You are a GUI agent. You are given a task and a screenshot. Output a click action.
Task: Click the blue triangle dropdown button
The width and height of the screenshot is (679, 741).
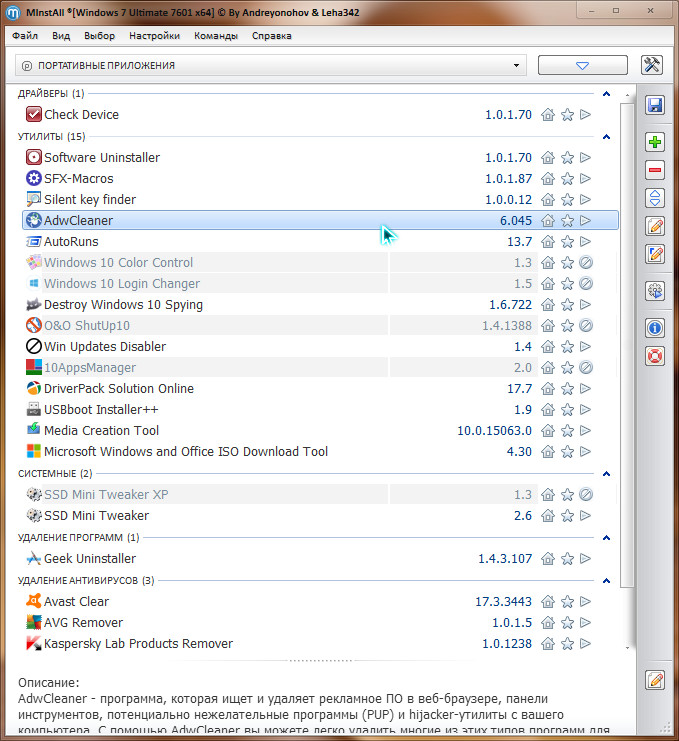(583, 65)
